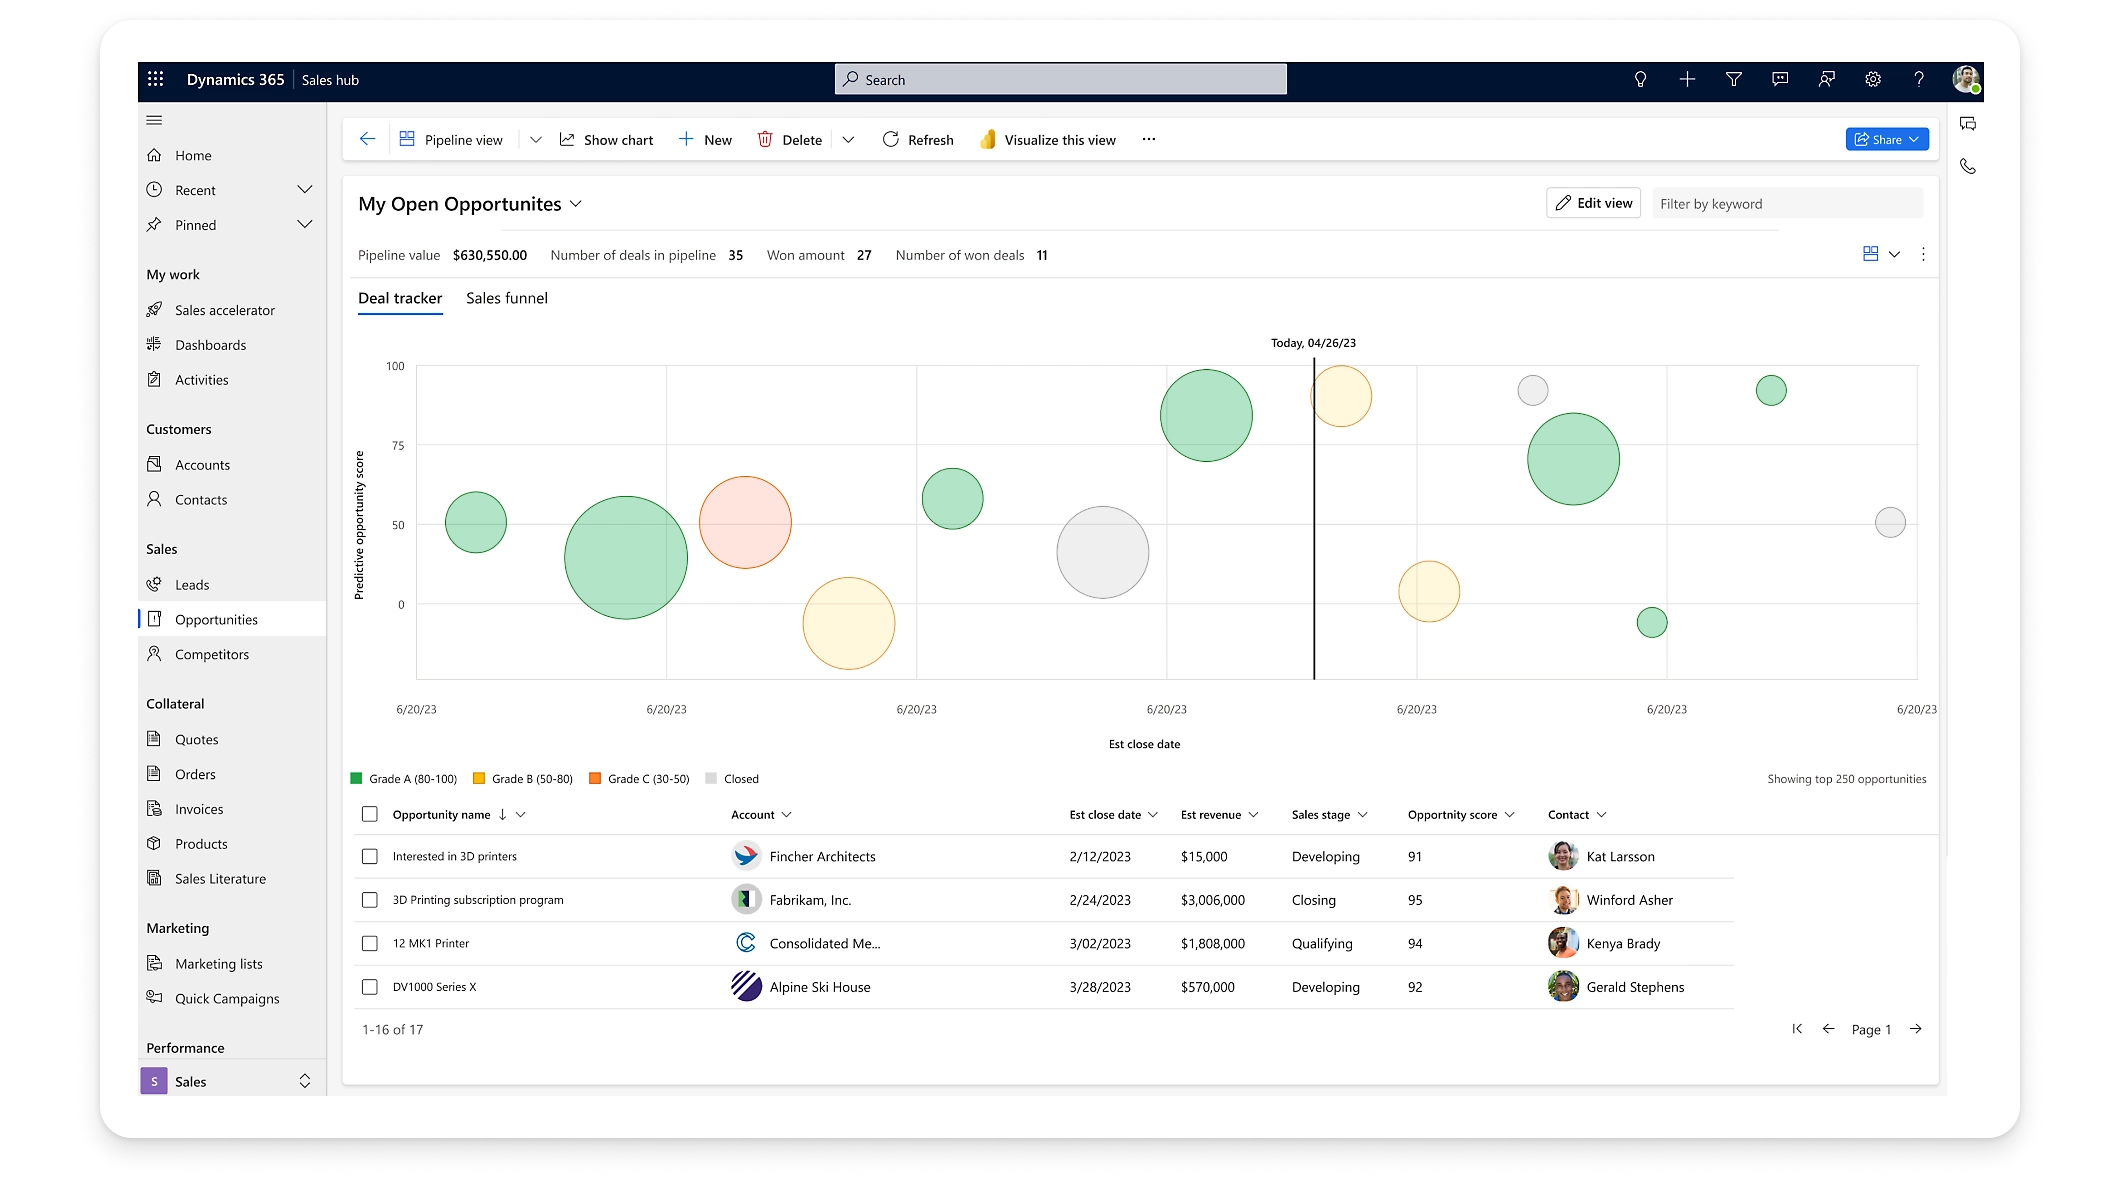The image size is (2120, 1192).
Task: Click the Delete trash icon
Action: (x=765, y=140)
